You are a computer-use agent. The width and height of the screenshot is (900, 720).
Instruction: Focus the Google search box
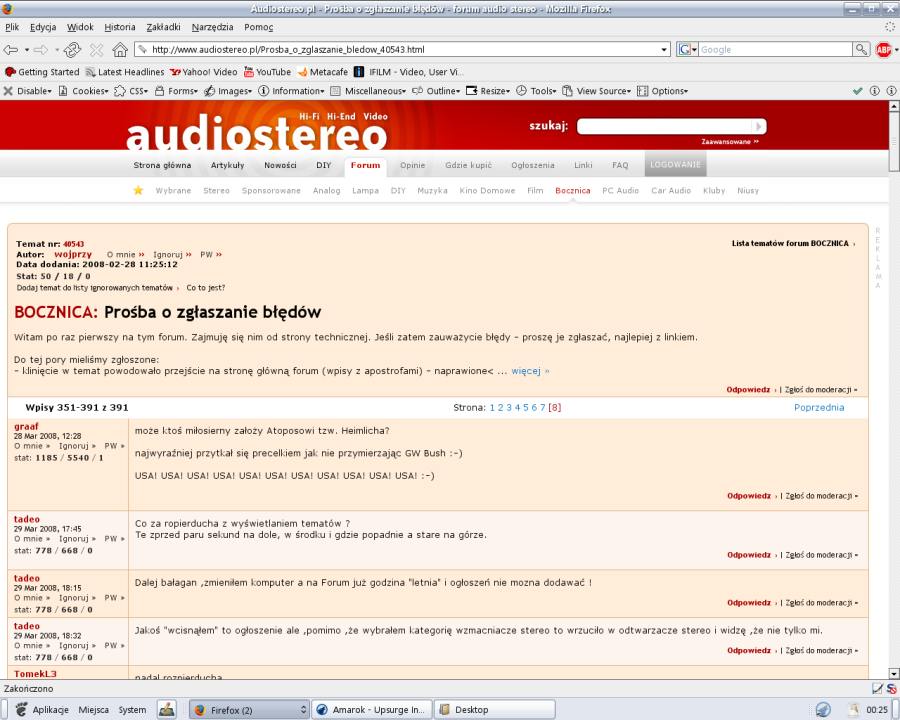pos(775,50)
